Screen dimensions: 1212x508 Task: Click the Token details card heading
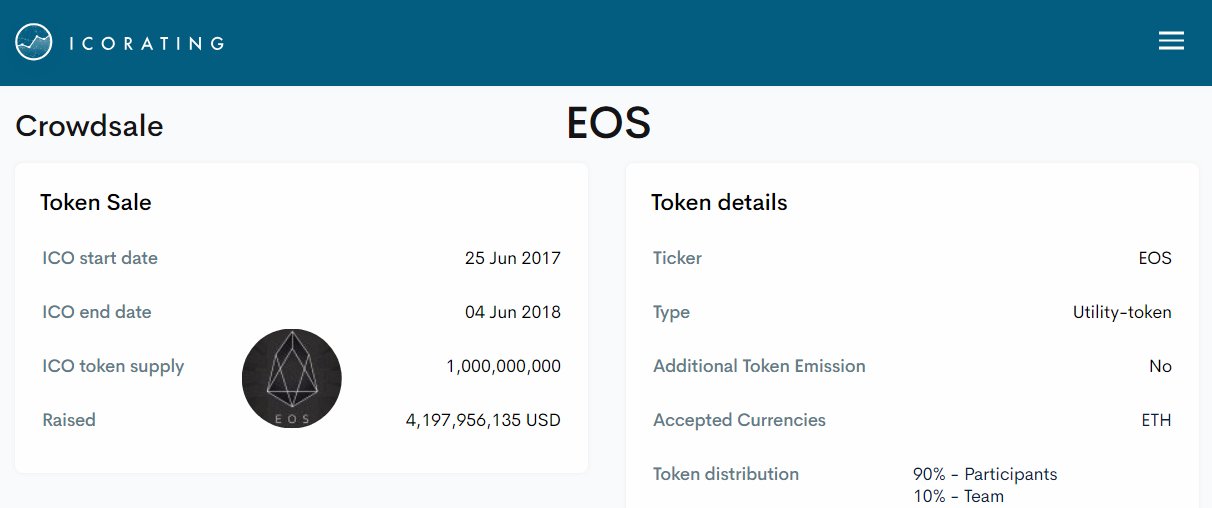point(719,202)
